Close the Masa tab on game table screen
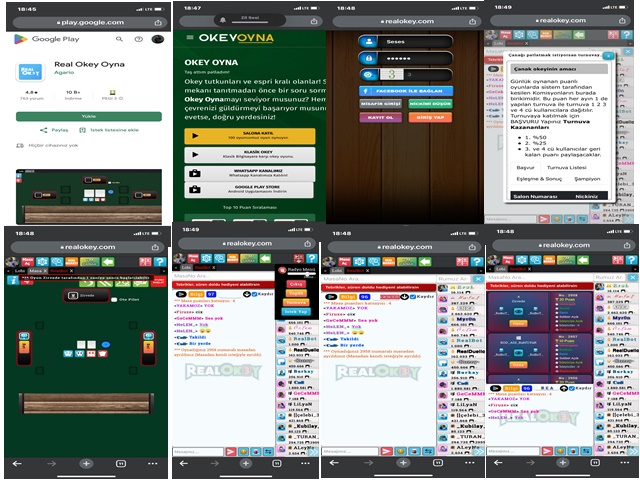The height and width of the screenshot is (480, 640). [45, 271]
